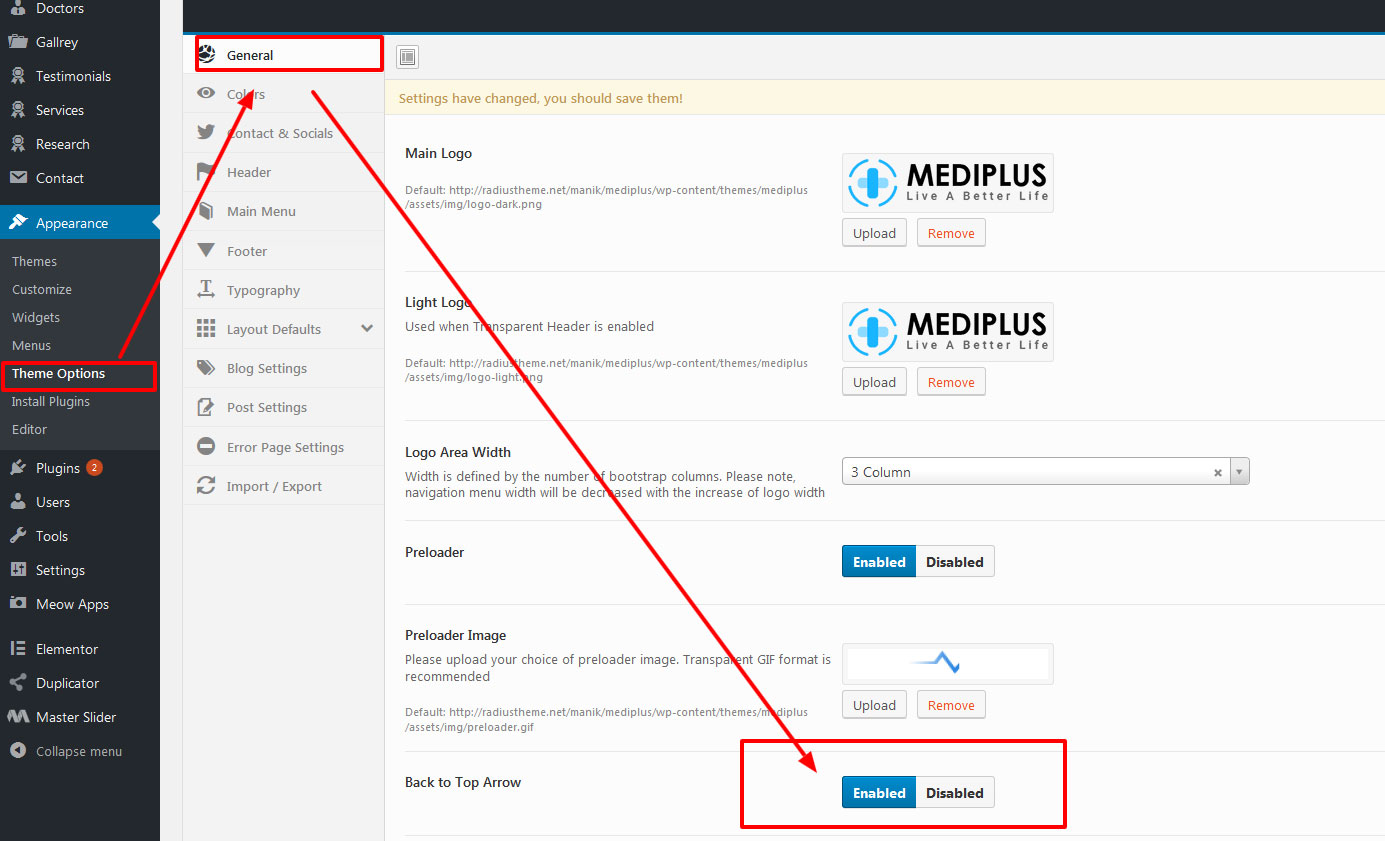Click the Footer triangle icon
1385x841 pixels.
pos(206,251)
